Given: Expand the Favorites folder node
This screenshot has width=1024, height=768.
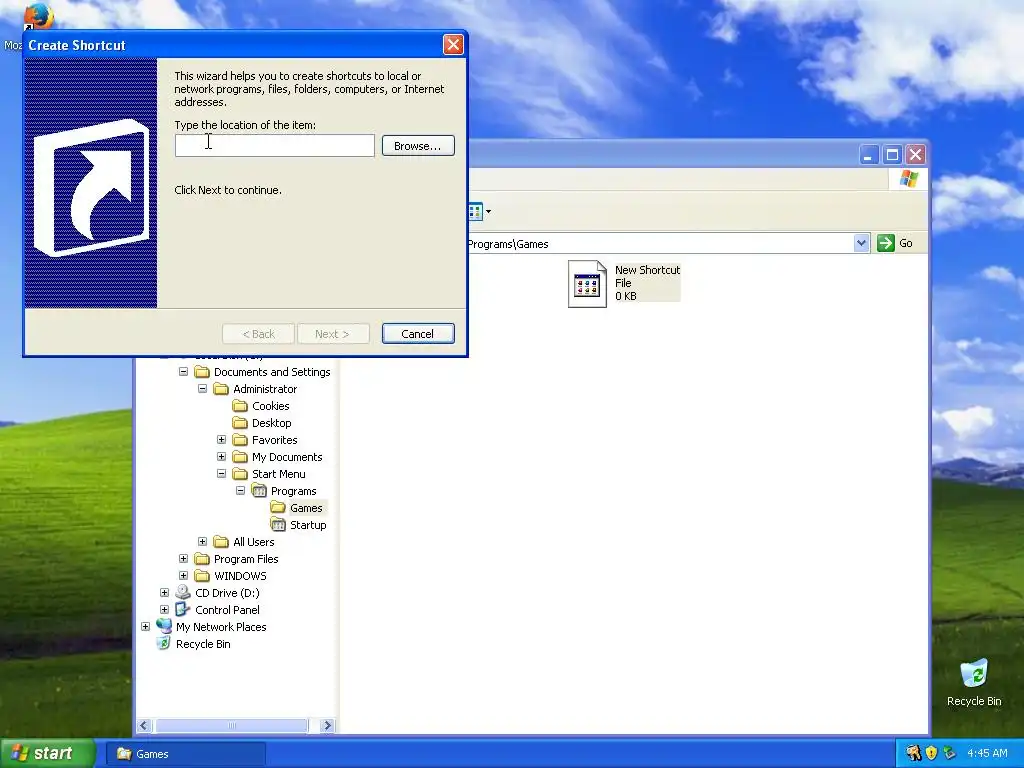Looking at the screenshot, I should point(221,440).
